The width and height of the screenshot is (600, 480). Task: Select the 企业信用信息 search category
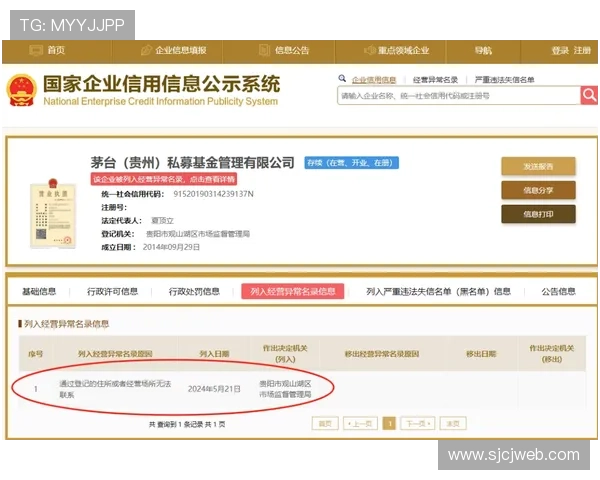pos(374,80)
